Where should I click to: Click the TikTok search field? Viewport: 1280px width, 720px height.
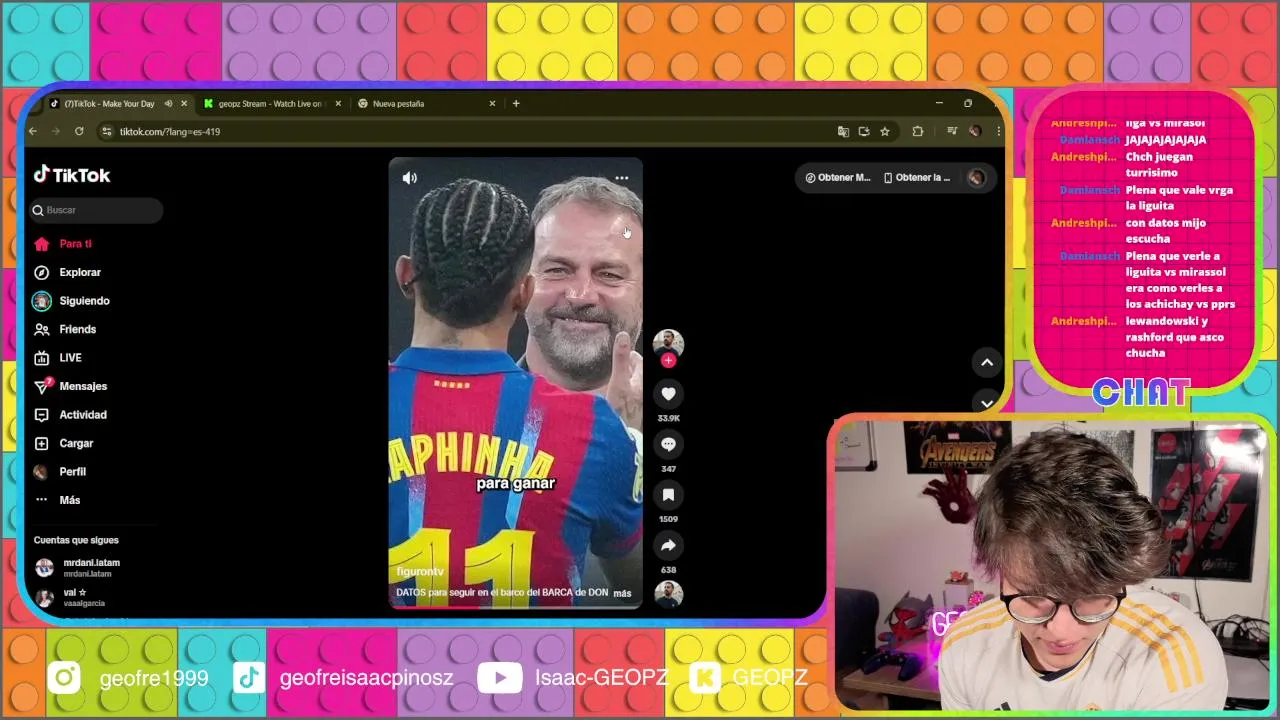tap(96, 210)
